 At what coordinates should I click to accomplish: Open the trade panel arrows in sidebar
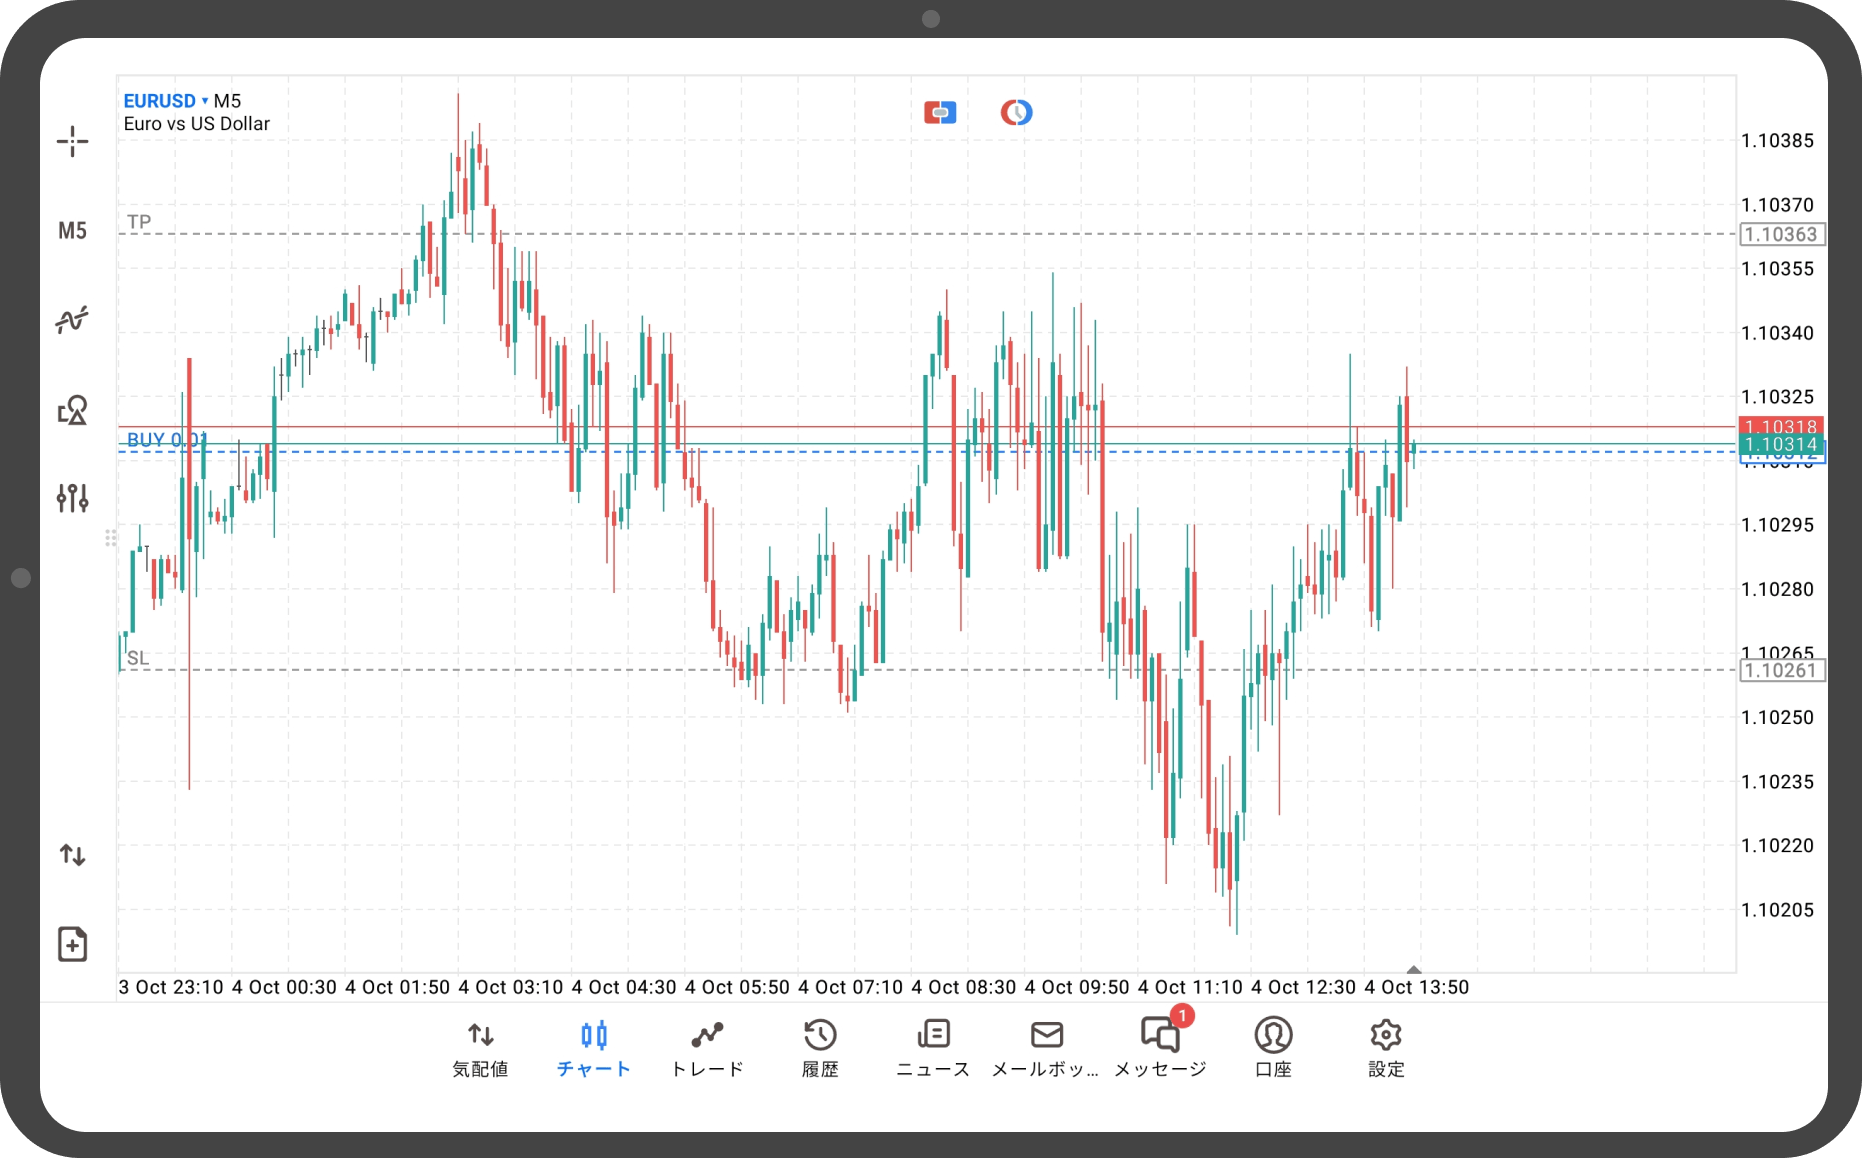[72, 855]
